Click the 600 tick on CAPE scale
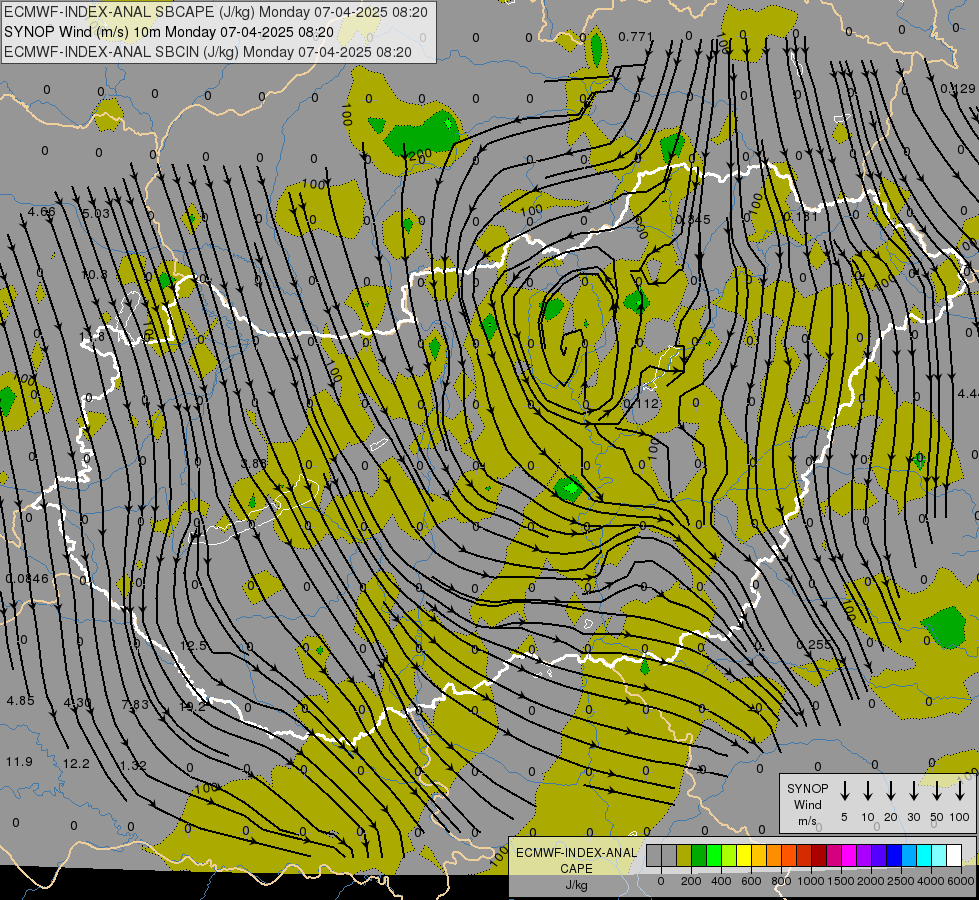Image resolution: width=979 pixels, height=900 pixels. pos(751,881)
